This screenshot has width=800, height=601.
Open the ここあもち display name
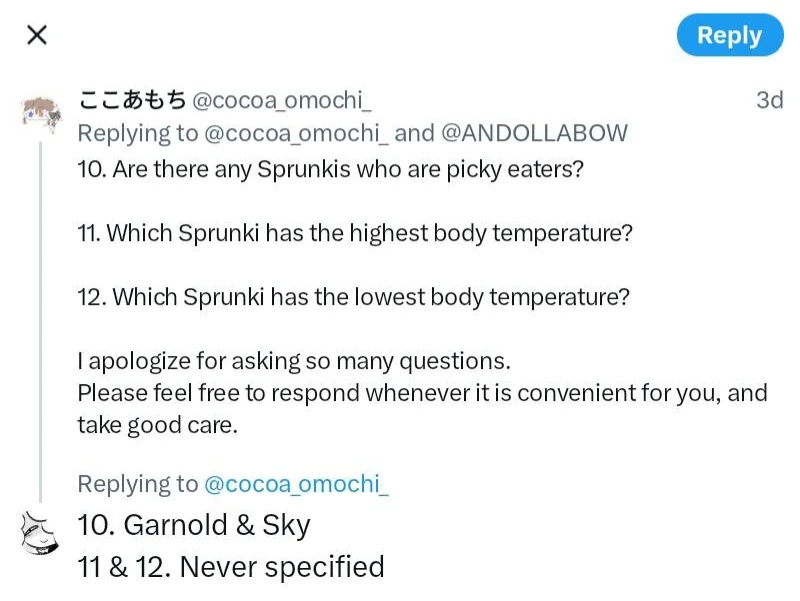pos(130,101)
